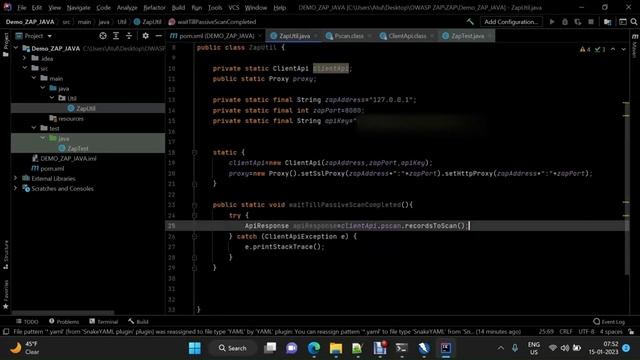The height and width of the screenshot is (360, 640).
Task: Fold the static block at line 18
Action: (x=195, y=152)
